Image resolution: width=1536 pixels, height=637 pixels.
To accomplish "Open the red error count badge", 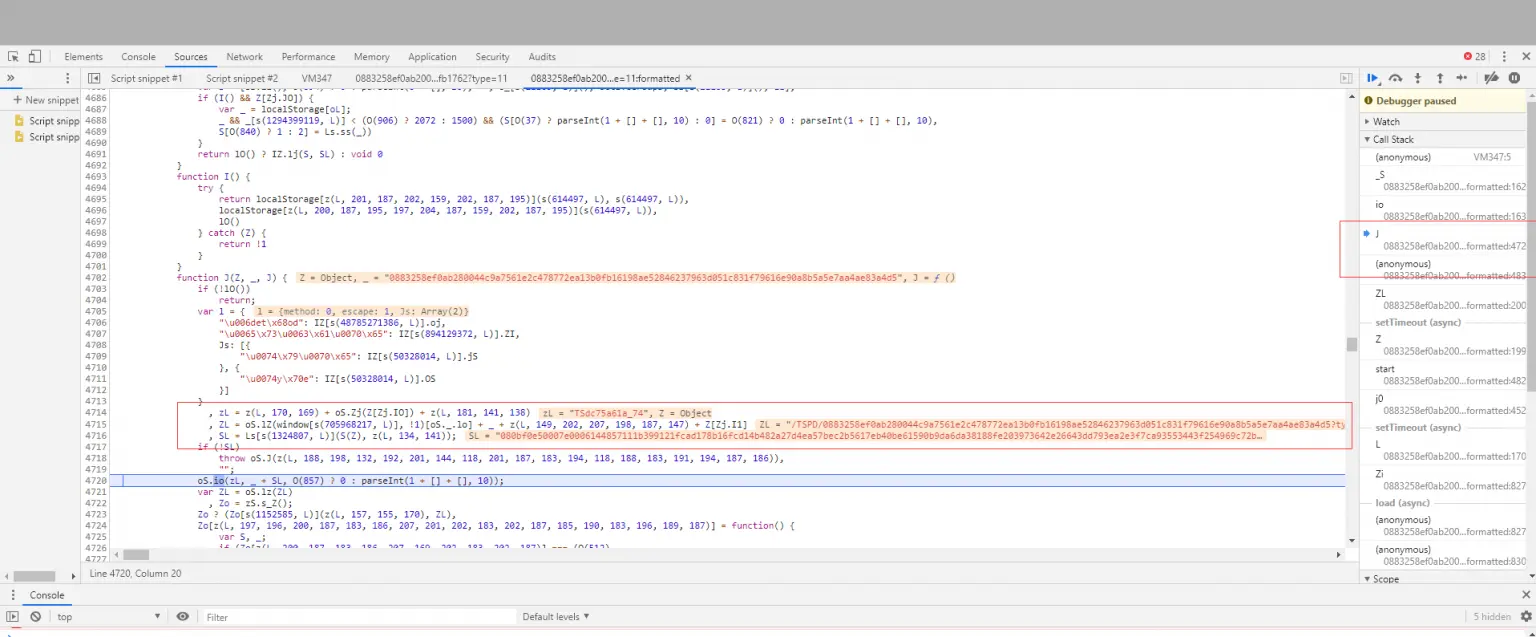I will pos(1475,57).
